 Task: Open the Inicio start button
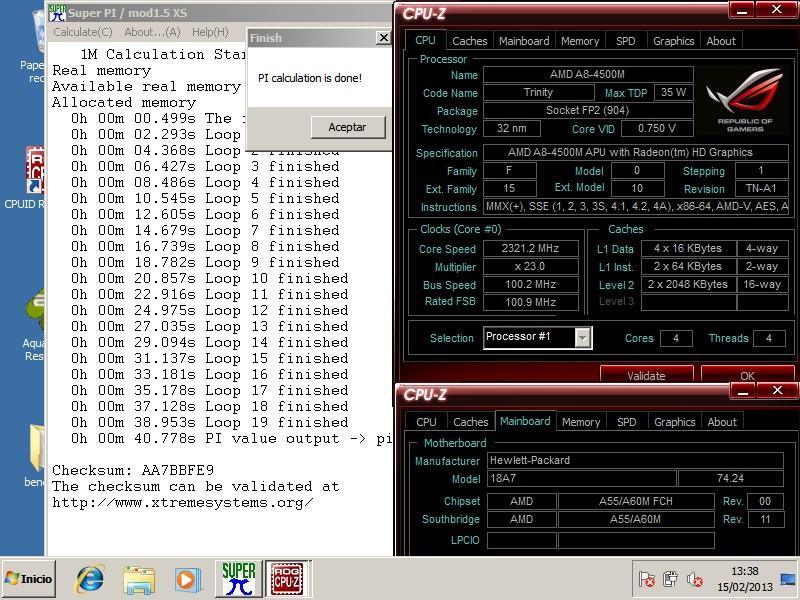pos(29,579)
